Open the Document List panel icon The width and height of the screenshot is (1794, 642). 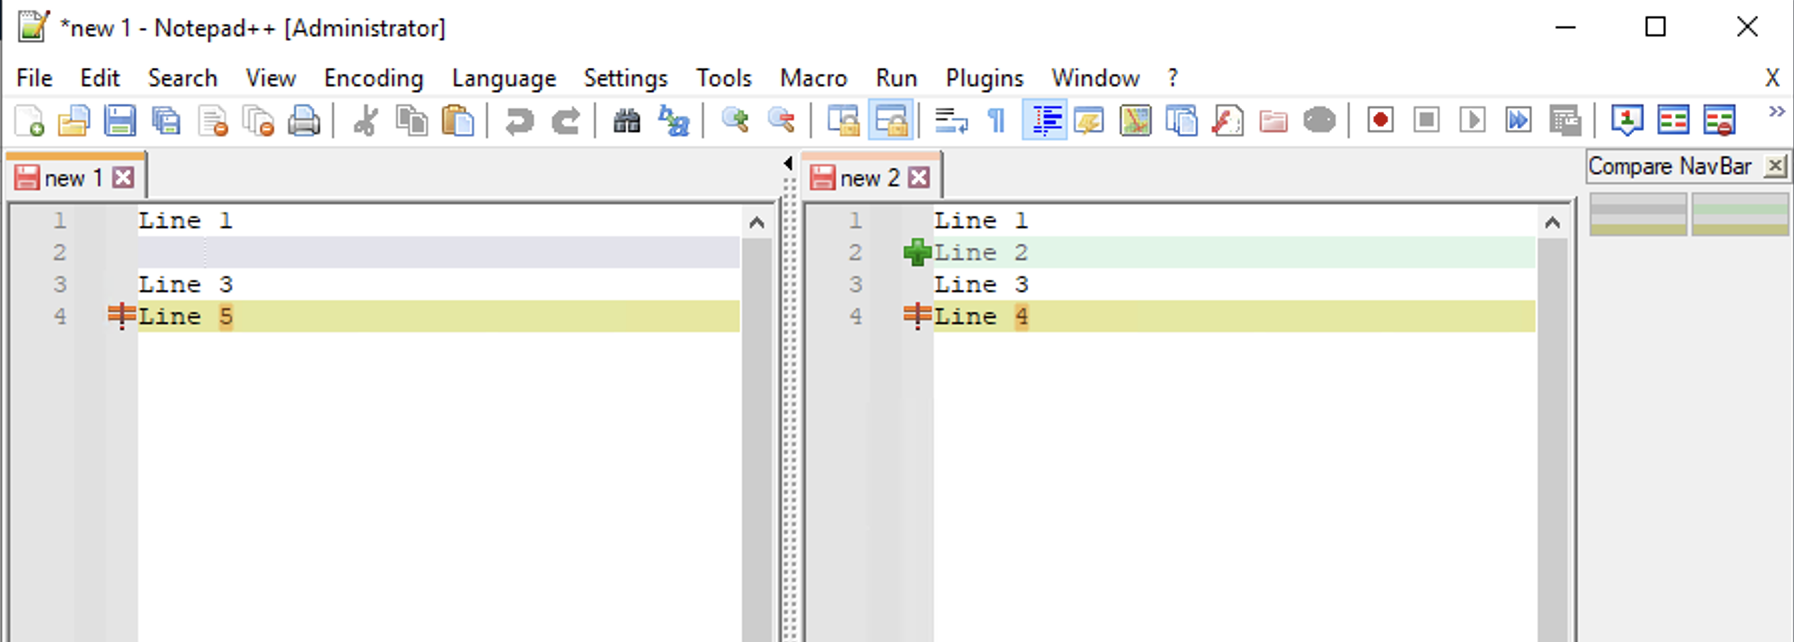pyautogui.click(x=1181, y=121)
